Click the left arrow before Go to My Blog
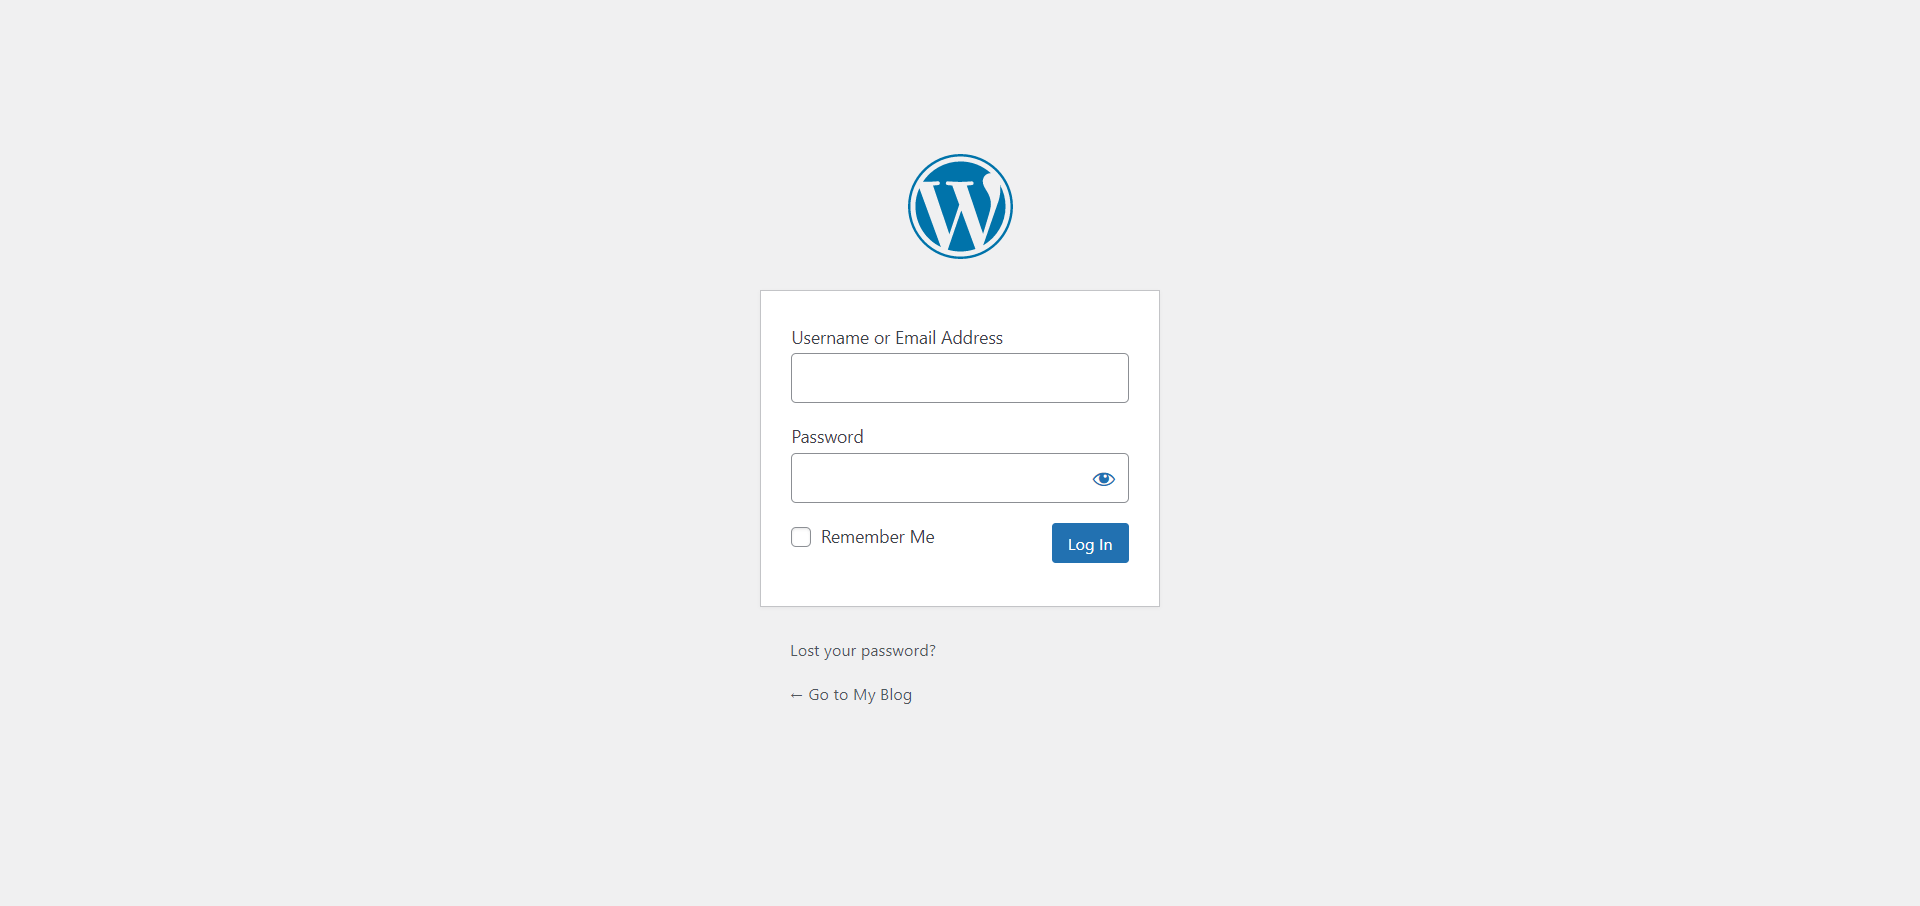 click(x=796, y=695)
